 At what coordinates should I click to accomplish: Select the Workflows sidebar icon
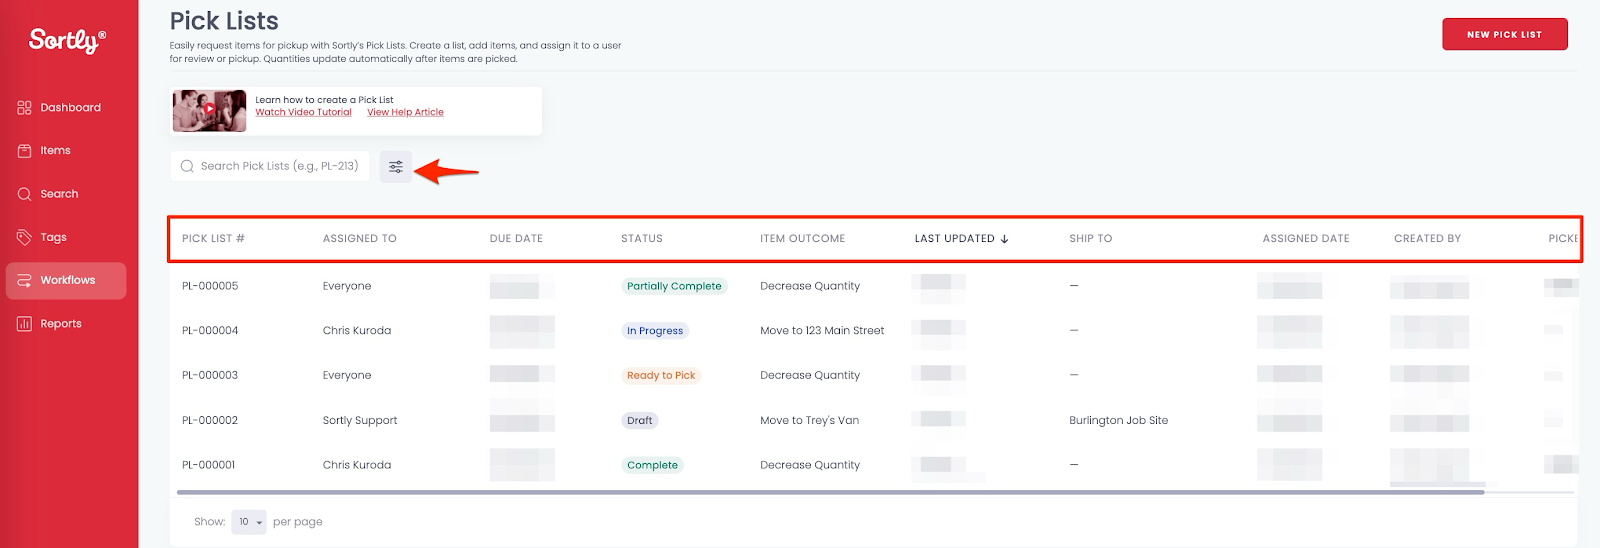[24, 281]
